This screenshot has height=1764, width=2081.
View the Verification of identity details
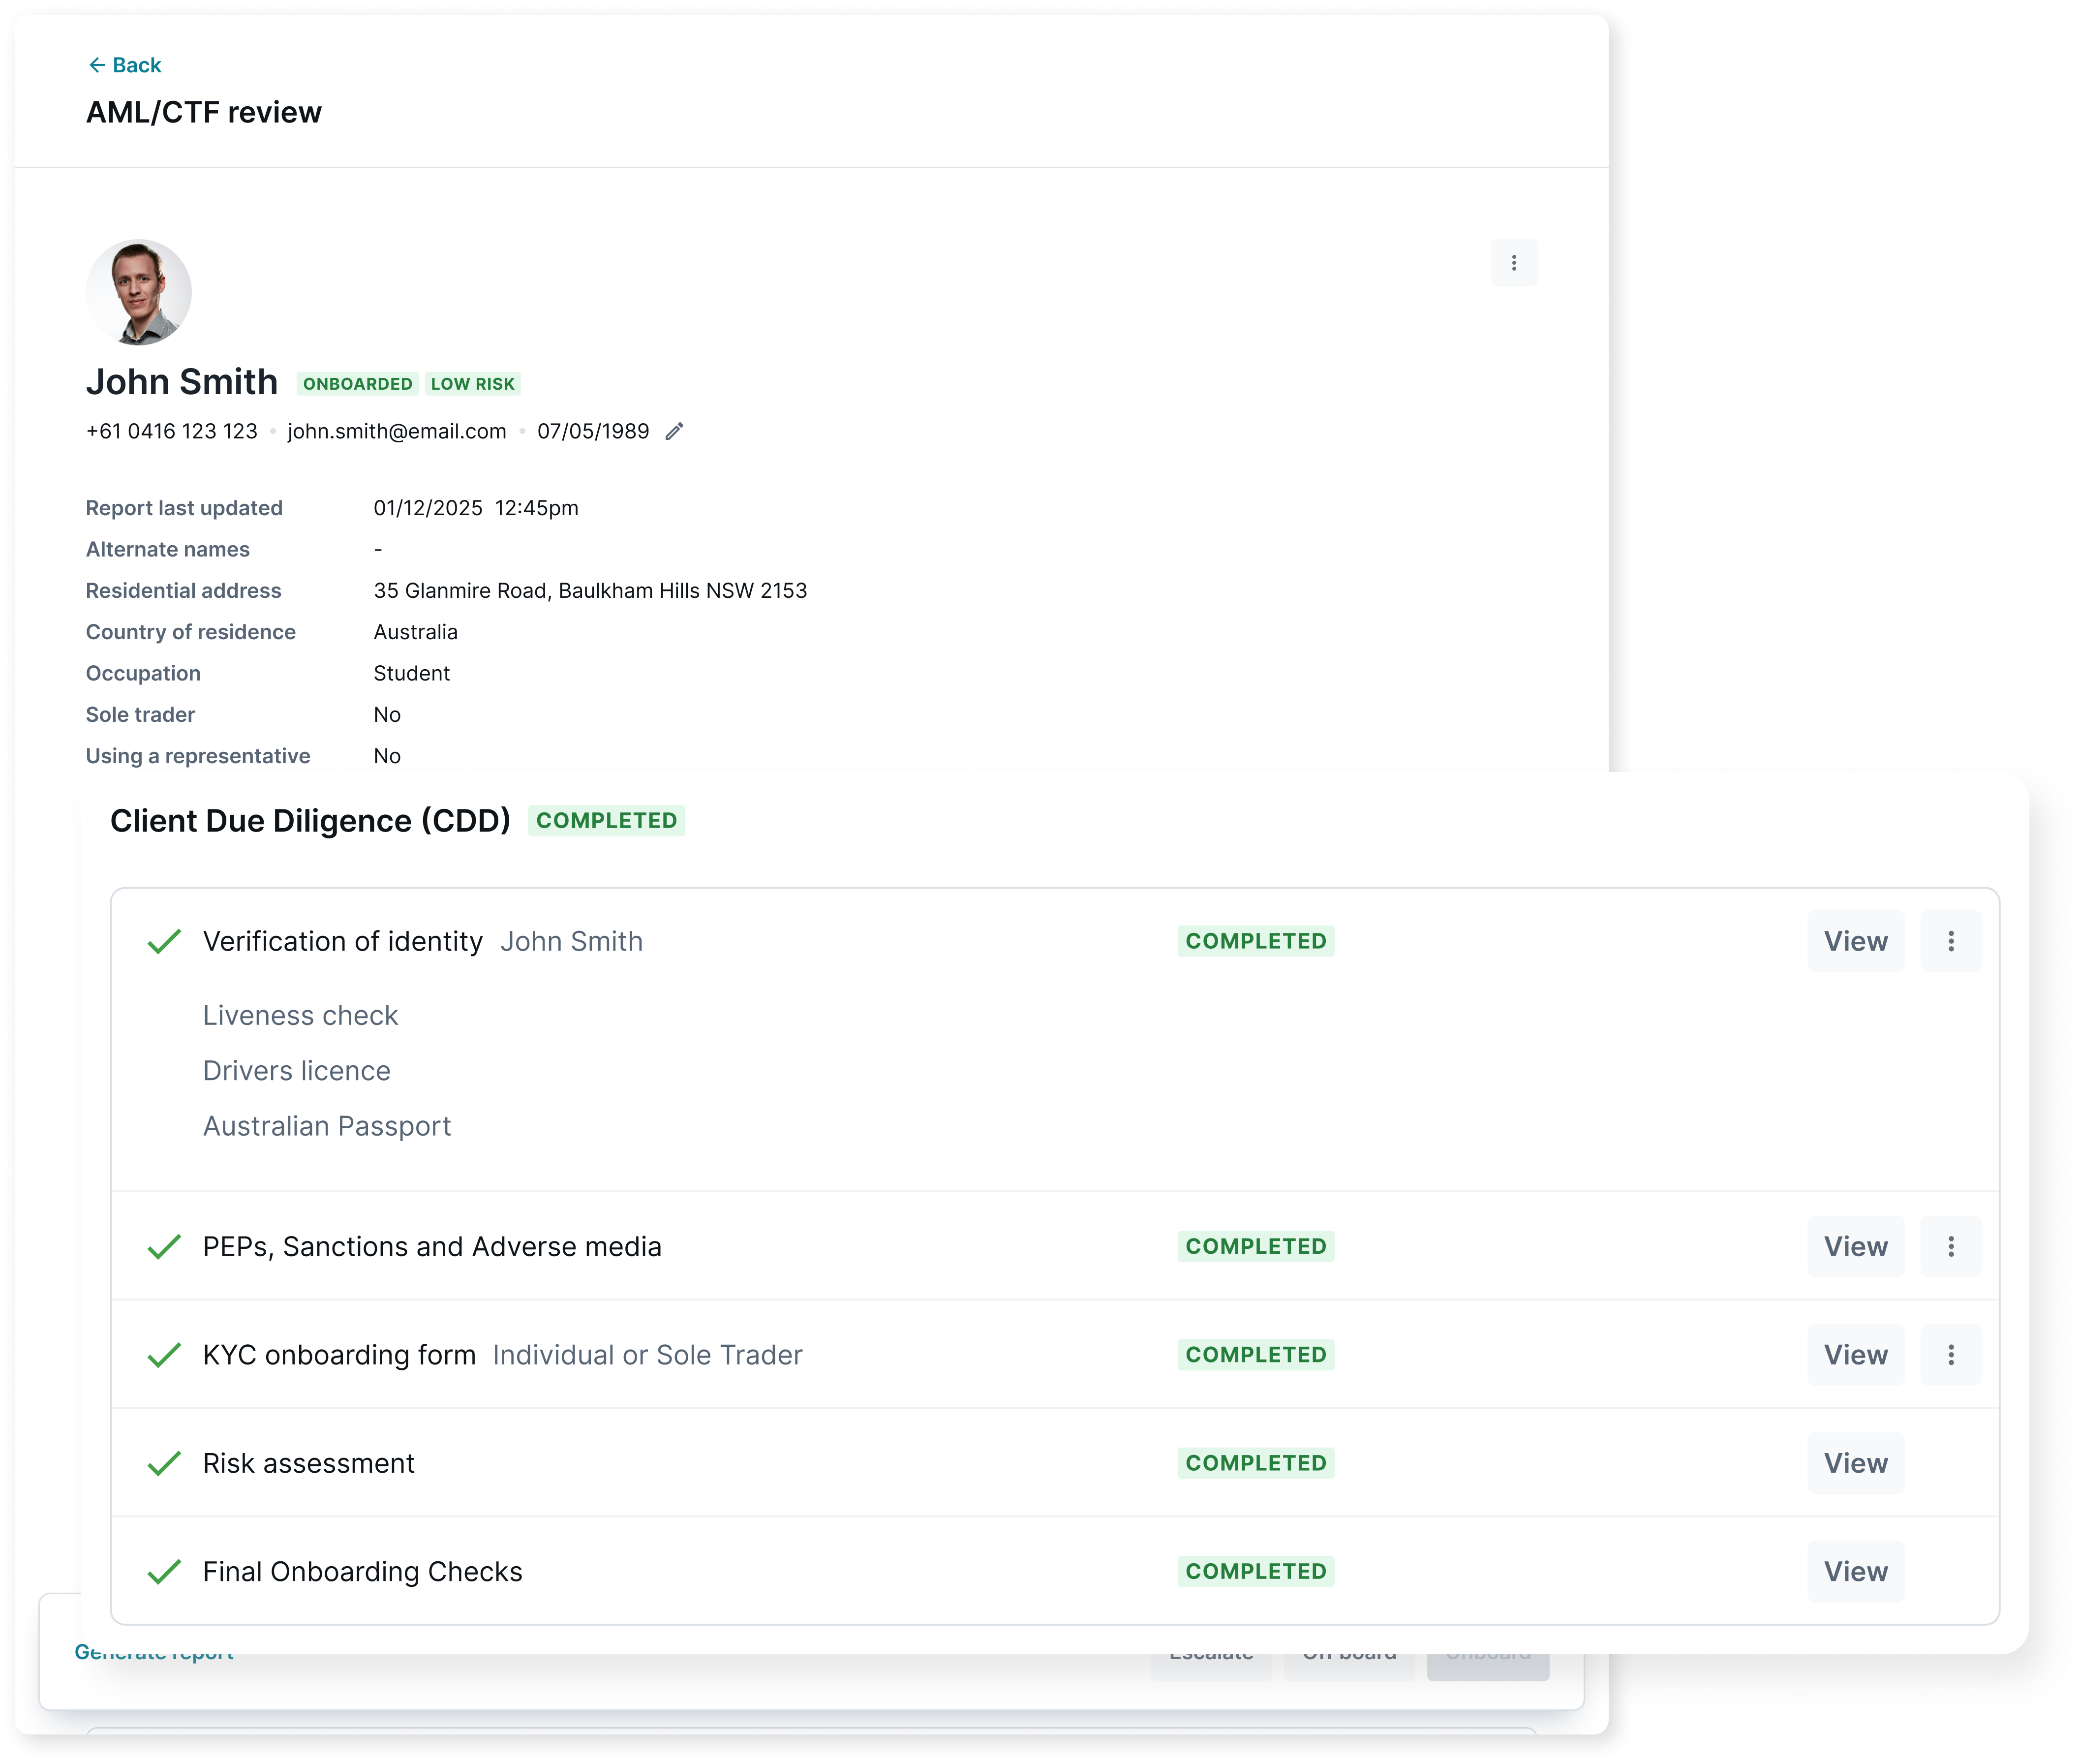1855,941
